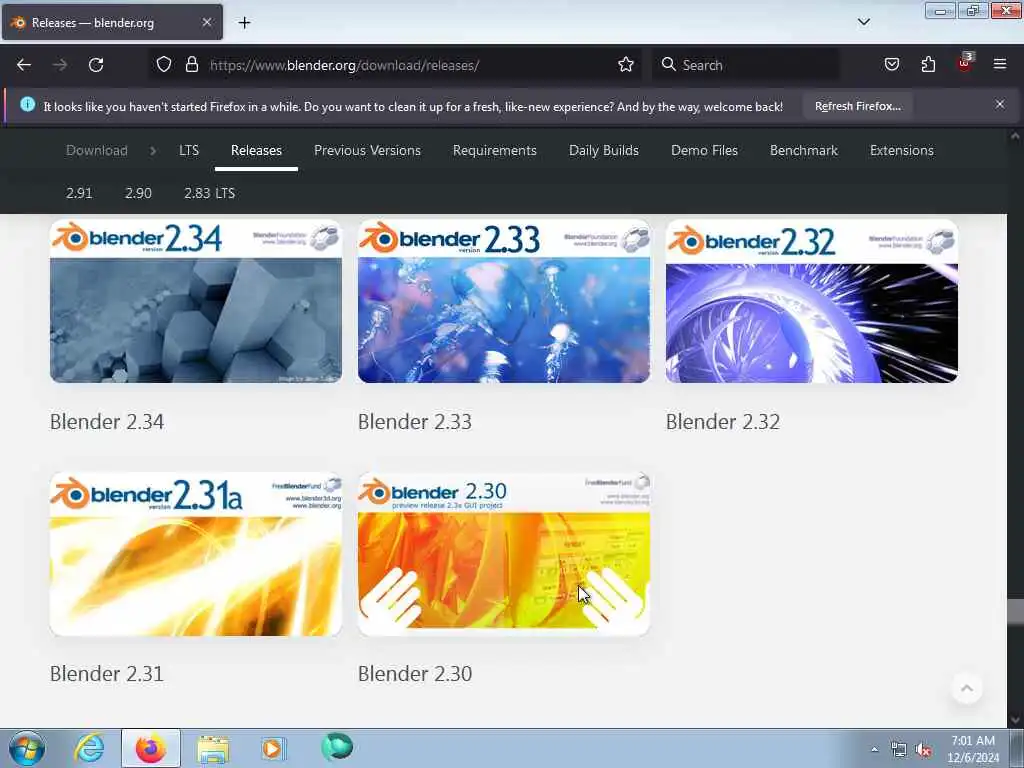Click the Firefox taskbar icon
The image size is (1024, 768).
151,748
